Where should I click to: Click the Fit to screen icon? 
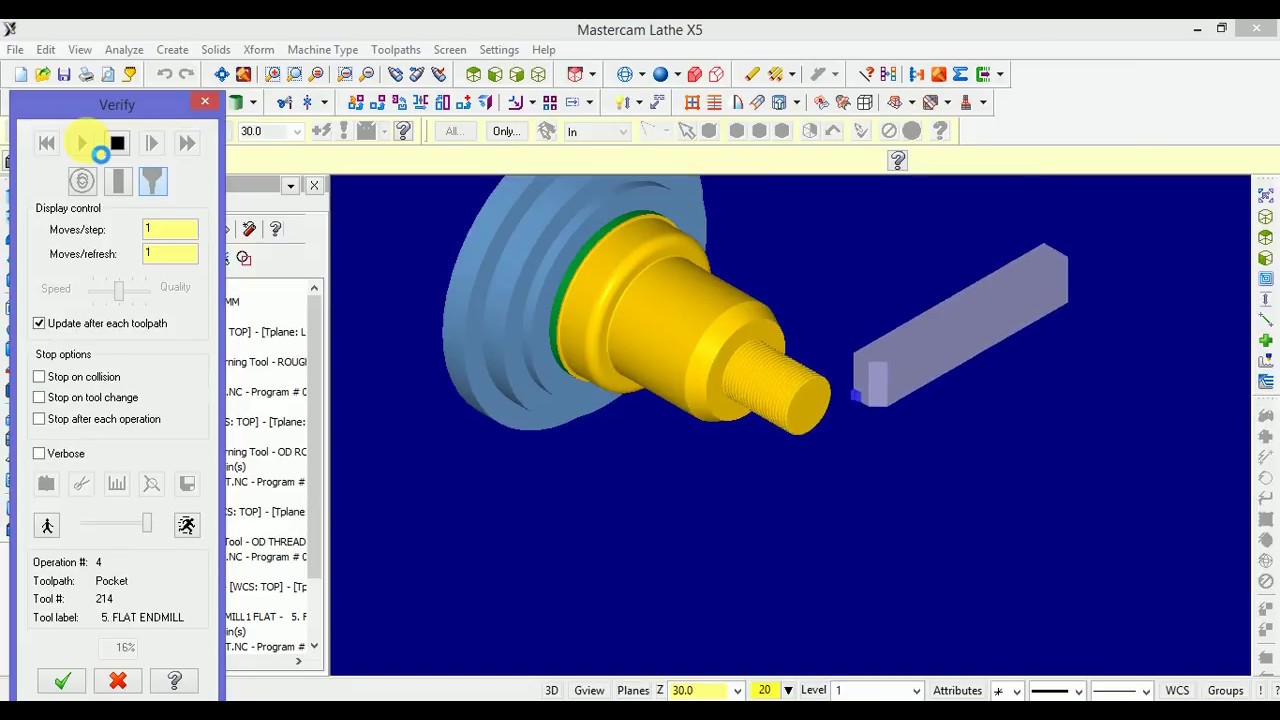click(x=222, y=74)
